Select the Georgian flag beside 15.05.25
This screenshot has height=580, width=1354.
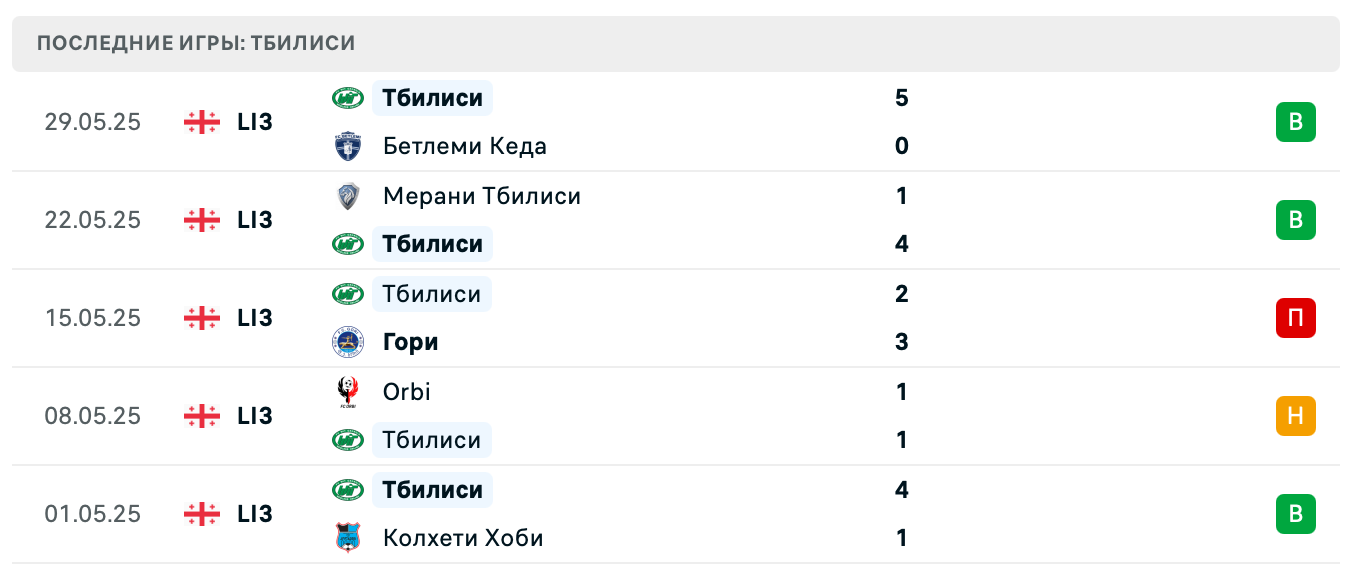(x=201, y=318)
